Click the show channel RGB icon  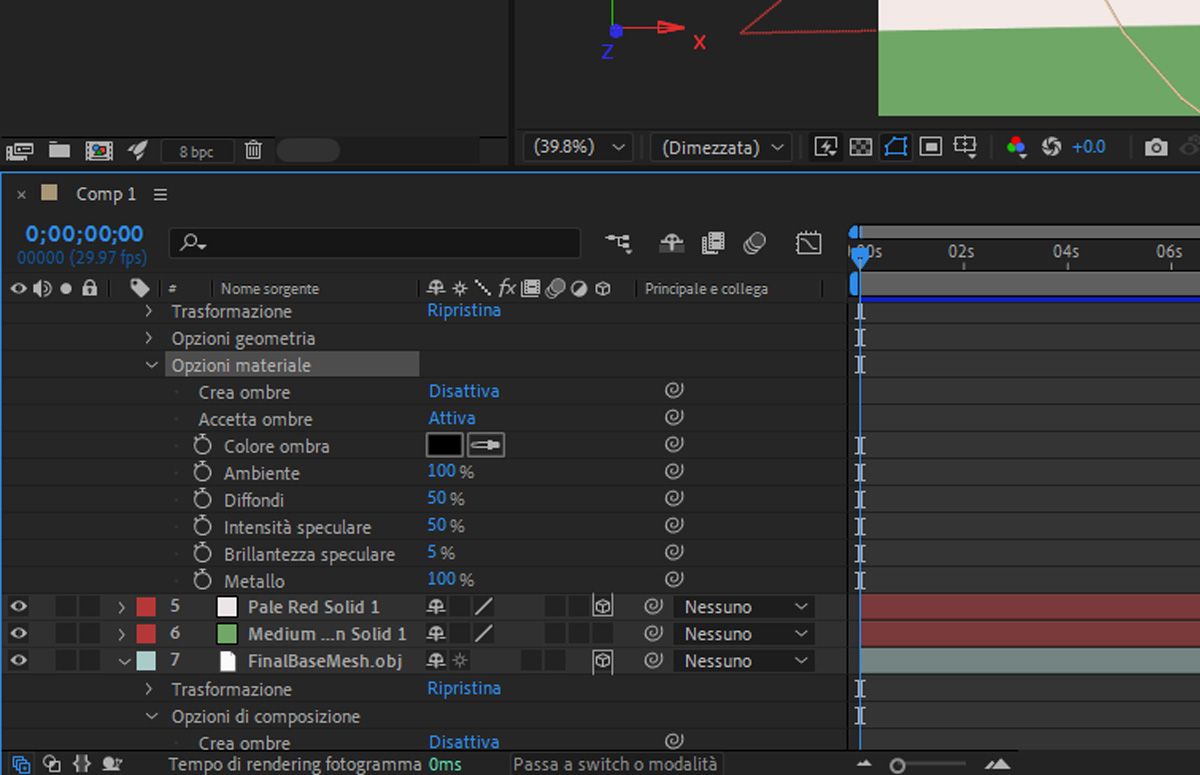pos(1016,147)
